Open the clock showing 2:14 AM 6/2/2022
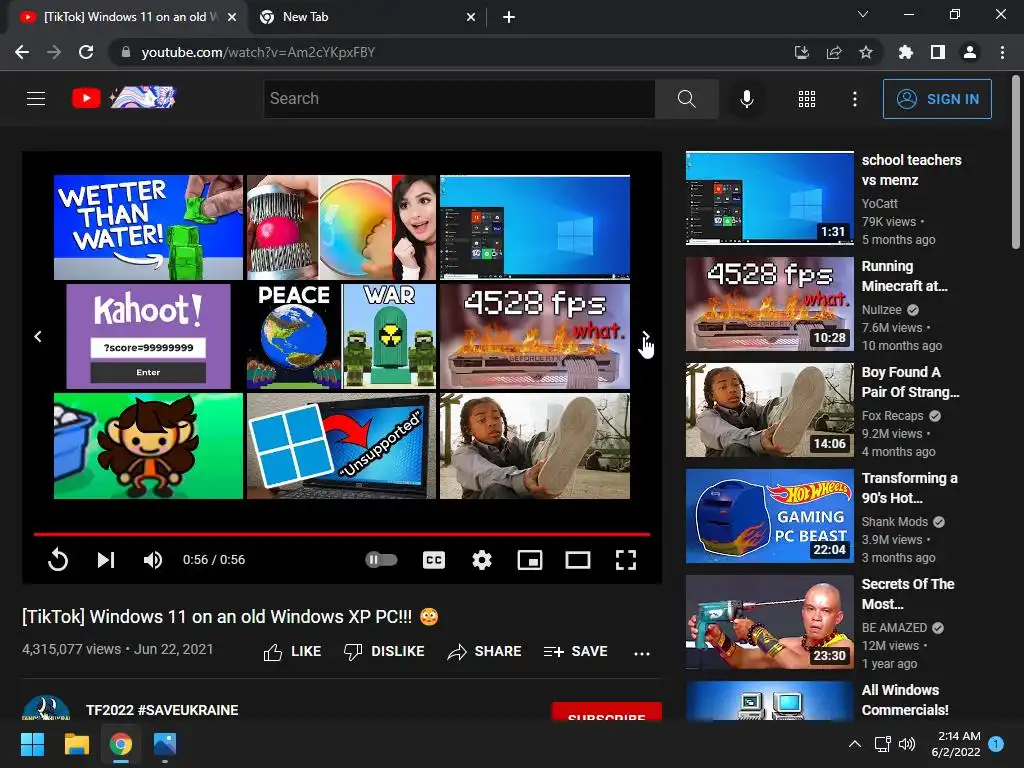The width and height of the screenshot is (1024, 768). tap(955, 744)
